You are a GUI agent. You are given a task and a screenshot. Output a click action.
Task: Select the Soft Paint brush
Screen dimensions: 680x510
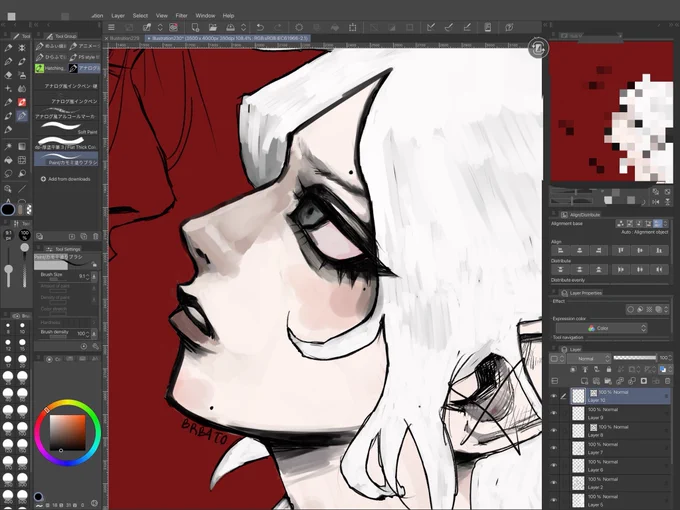66,128
